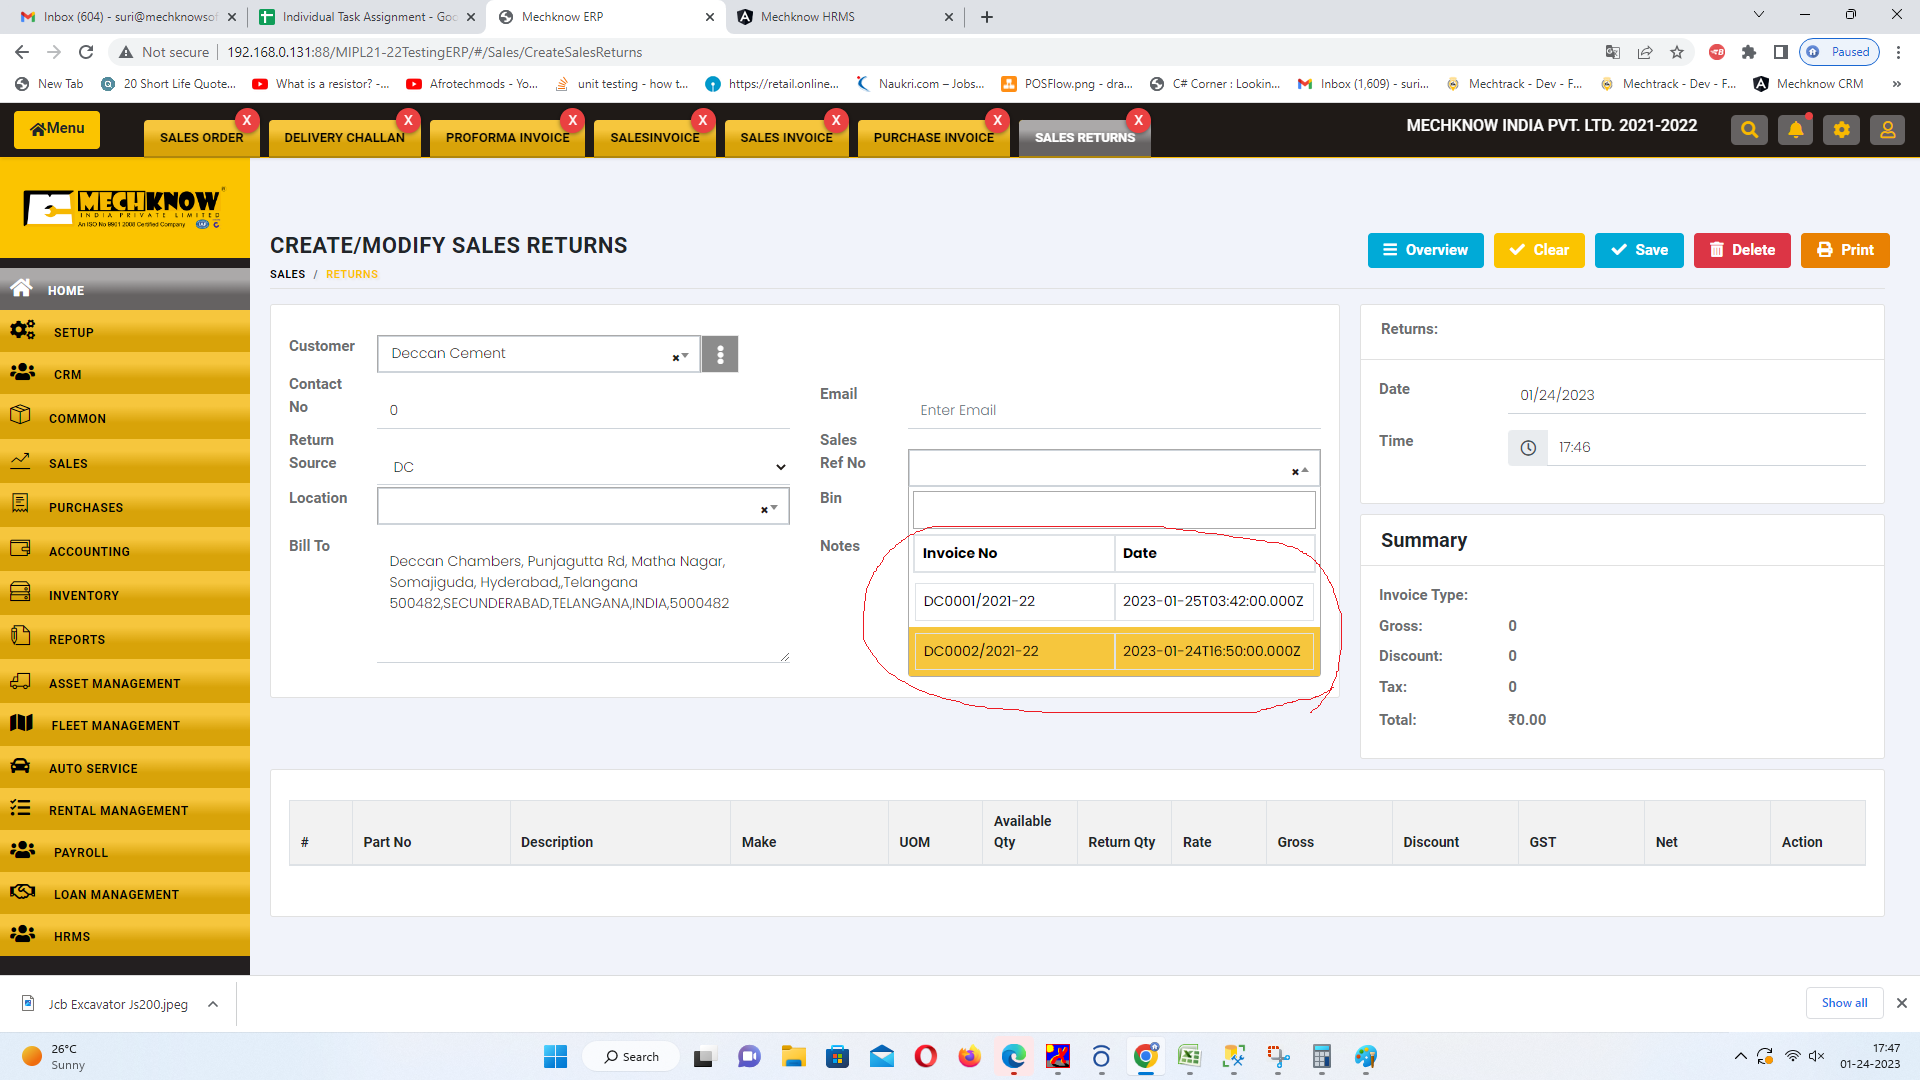Open Fleet Management in sidebar

click(115, 725)
